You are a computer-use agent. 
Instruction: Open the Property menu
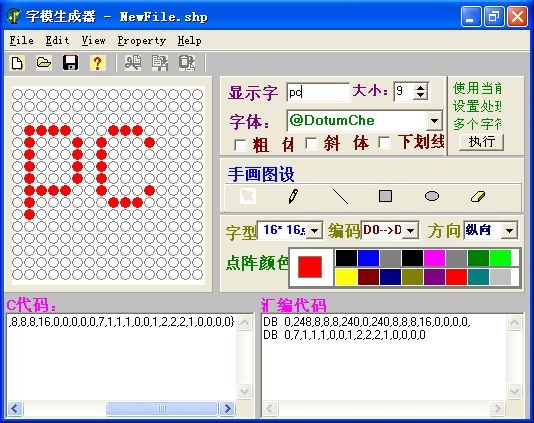coord(142,41)
